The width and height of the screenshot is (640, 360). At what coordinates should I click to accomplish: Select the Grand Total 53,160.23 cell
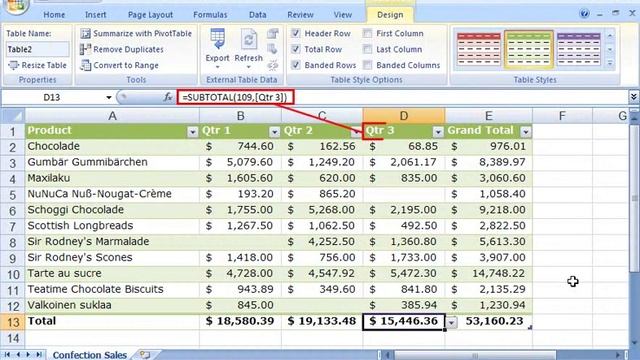489,322
